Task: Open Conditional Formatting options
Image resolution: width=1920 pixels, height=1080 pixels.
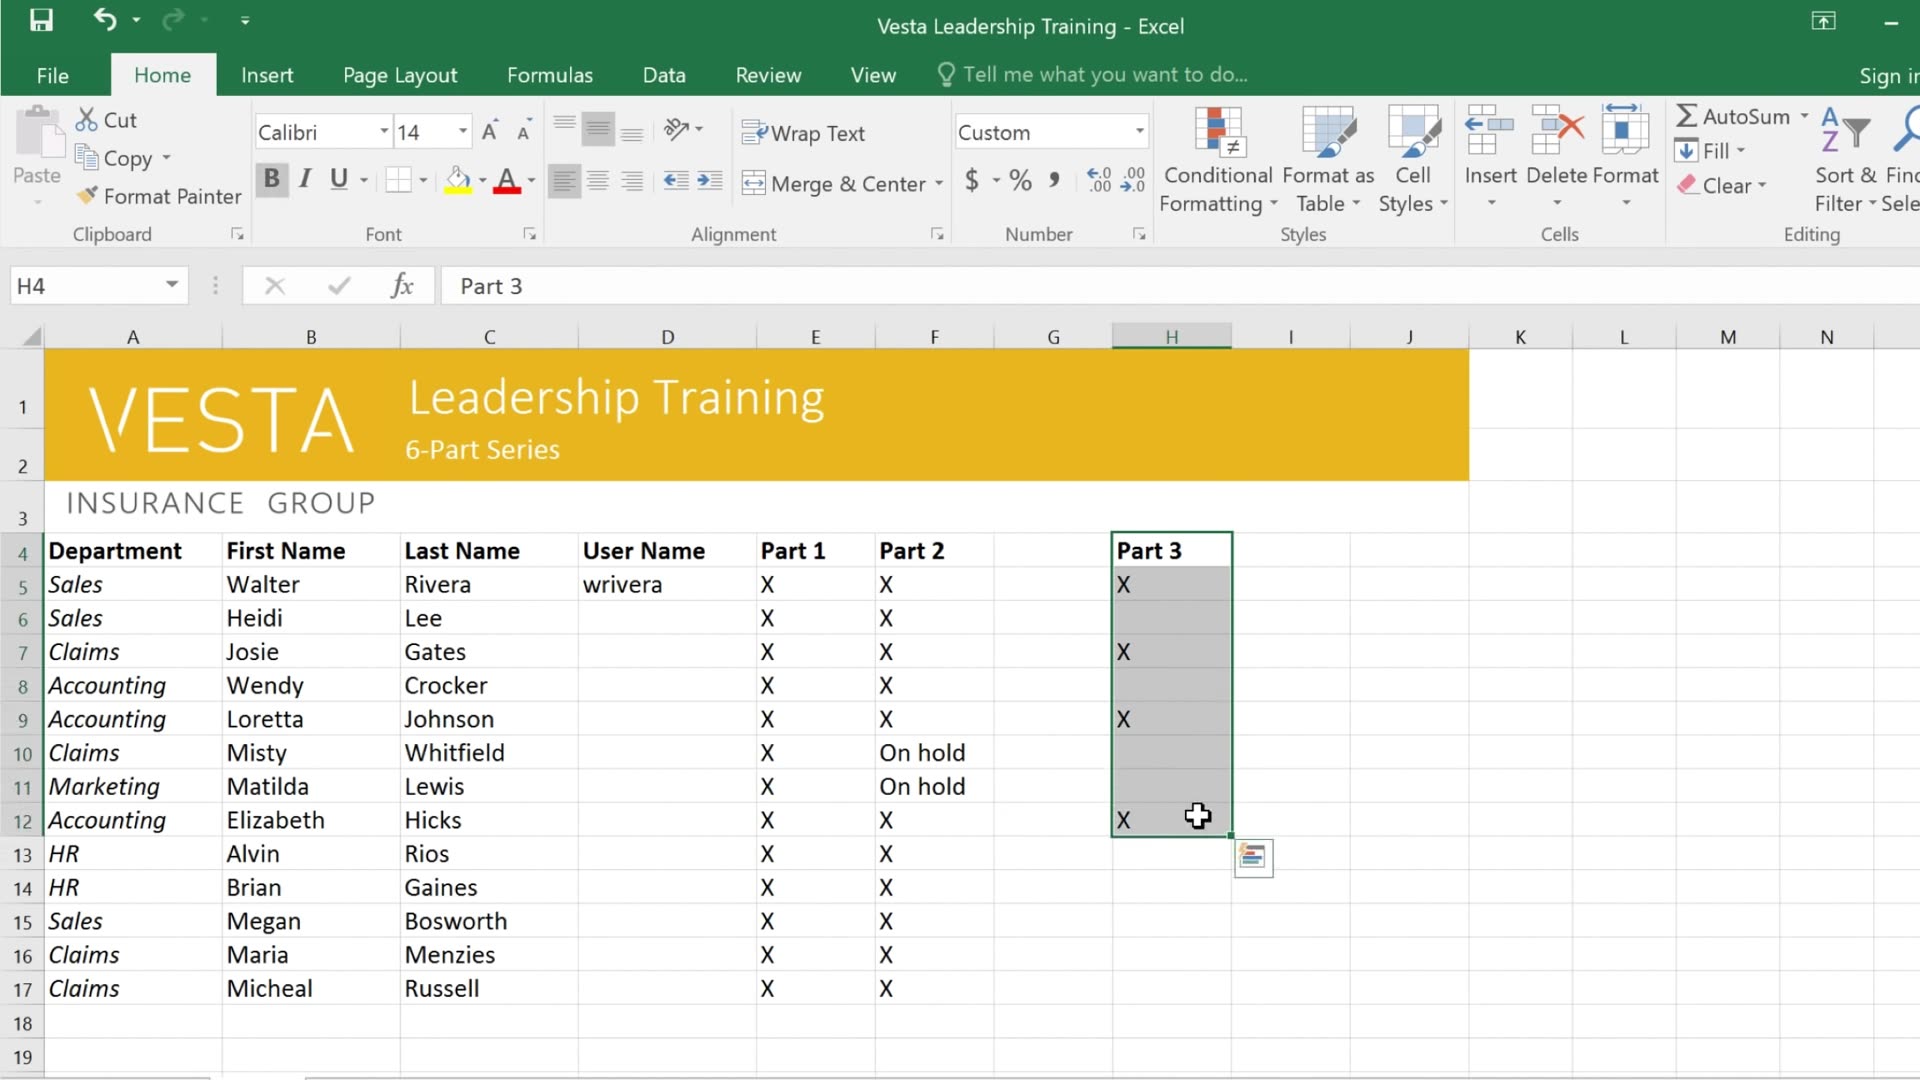Action: point(1217,160)
